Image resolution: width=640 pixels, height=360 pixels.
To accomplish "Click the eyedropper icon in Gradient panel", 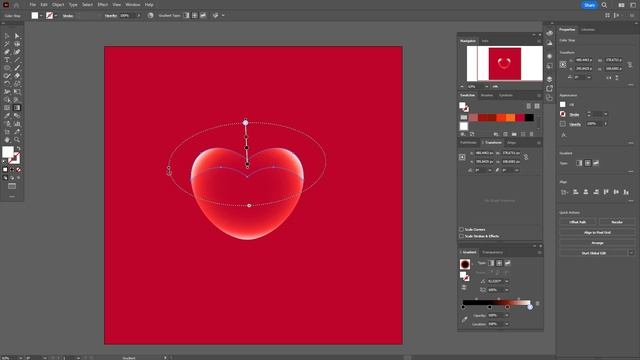I will [464, 320].
